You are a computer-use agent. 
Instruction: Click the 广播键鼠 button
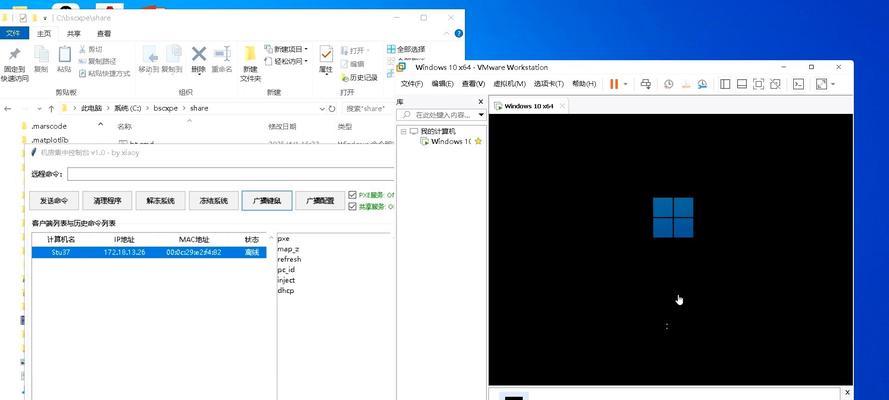267,201
